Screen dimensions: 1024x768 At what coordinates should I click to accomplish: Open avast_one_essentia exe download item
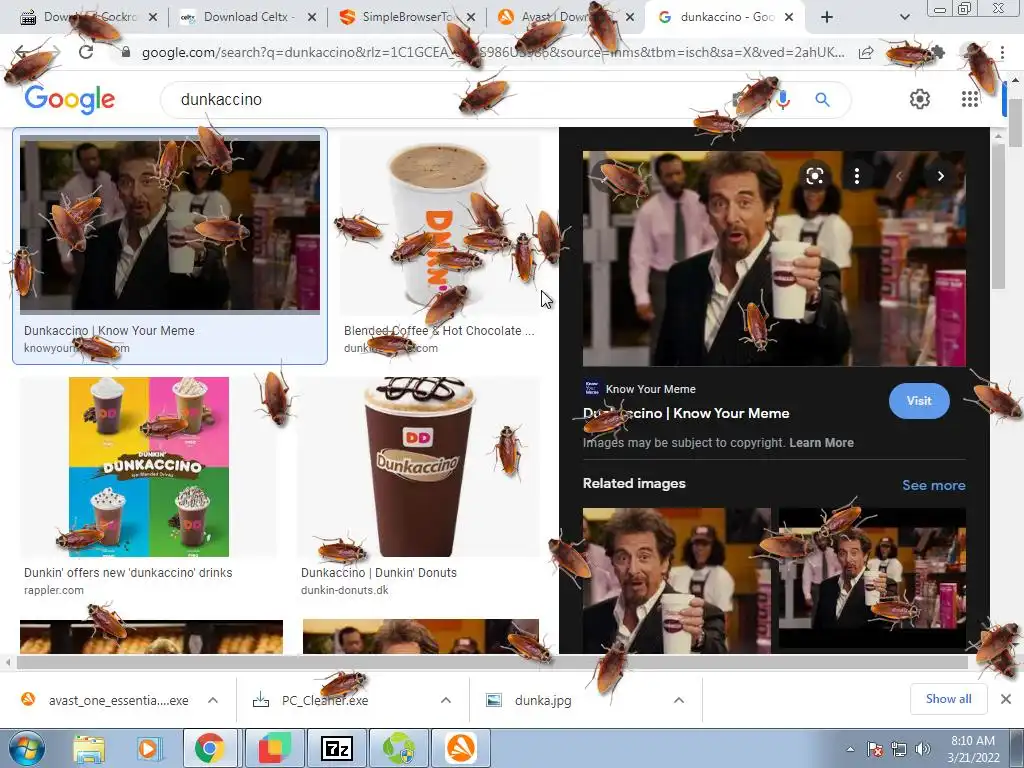118,700
